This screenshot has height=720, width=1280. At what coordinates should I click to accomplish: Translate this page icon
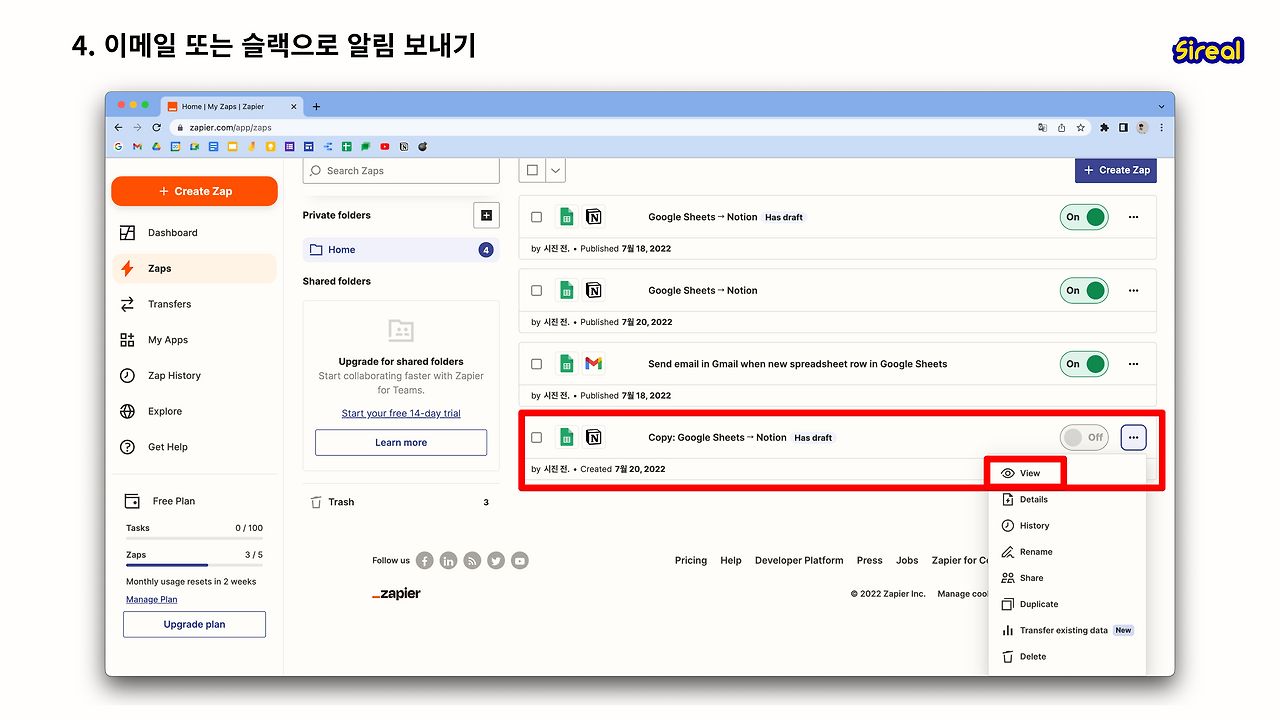[1042, 128]
